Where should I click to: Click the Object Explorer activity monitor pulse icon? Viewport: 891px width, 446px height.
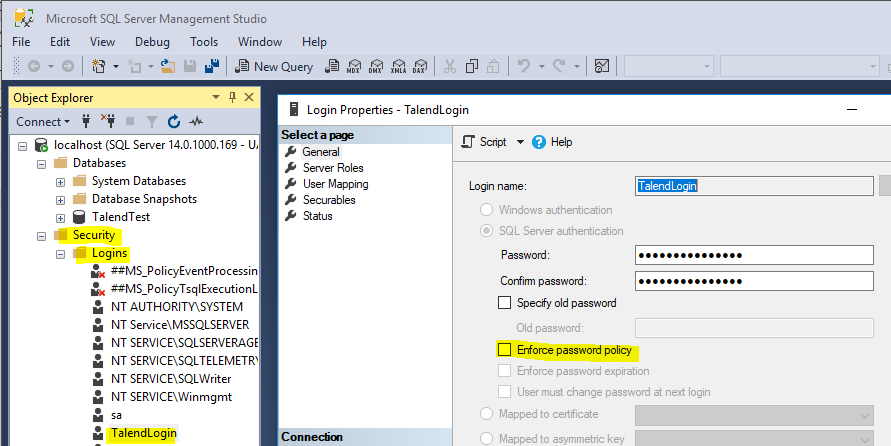coord(196,121)
